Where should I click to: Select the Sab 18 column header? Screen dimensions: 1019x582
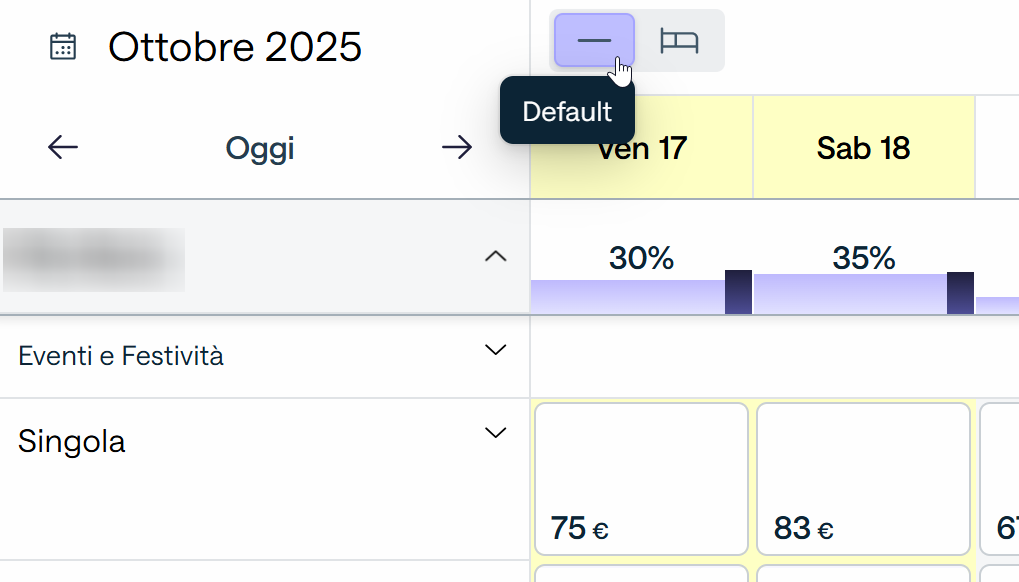point(864,147)
